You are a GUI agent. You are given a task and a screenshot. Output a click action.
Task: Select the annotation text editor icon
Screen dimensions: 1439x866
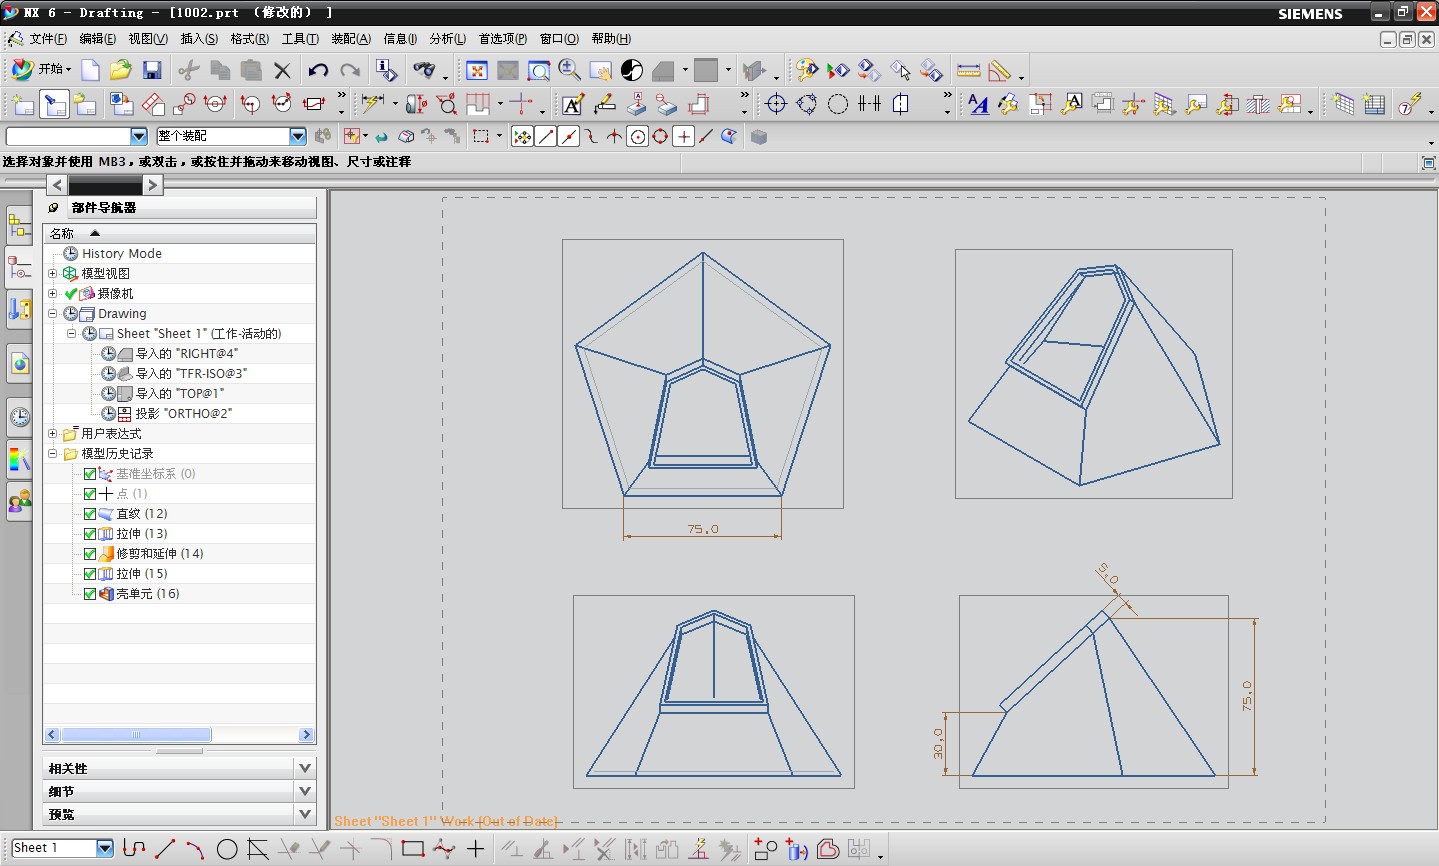[x=572, y=104]
